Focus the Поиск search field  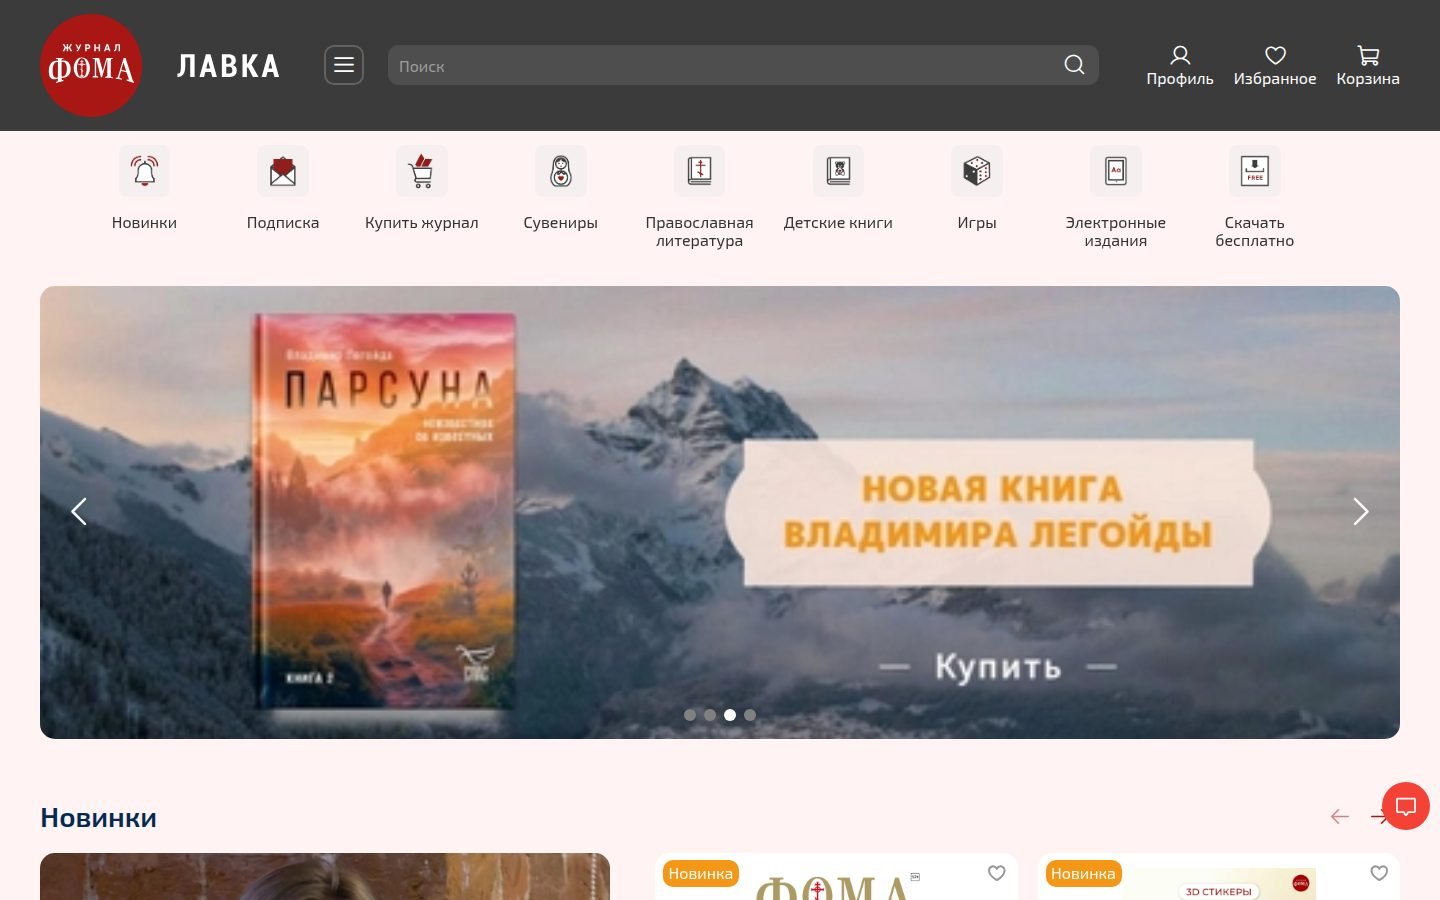(x=743, y=65)
